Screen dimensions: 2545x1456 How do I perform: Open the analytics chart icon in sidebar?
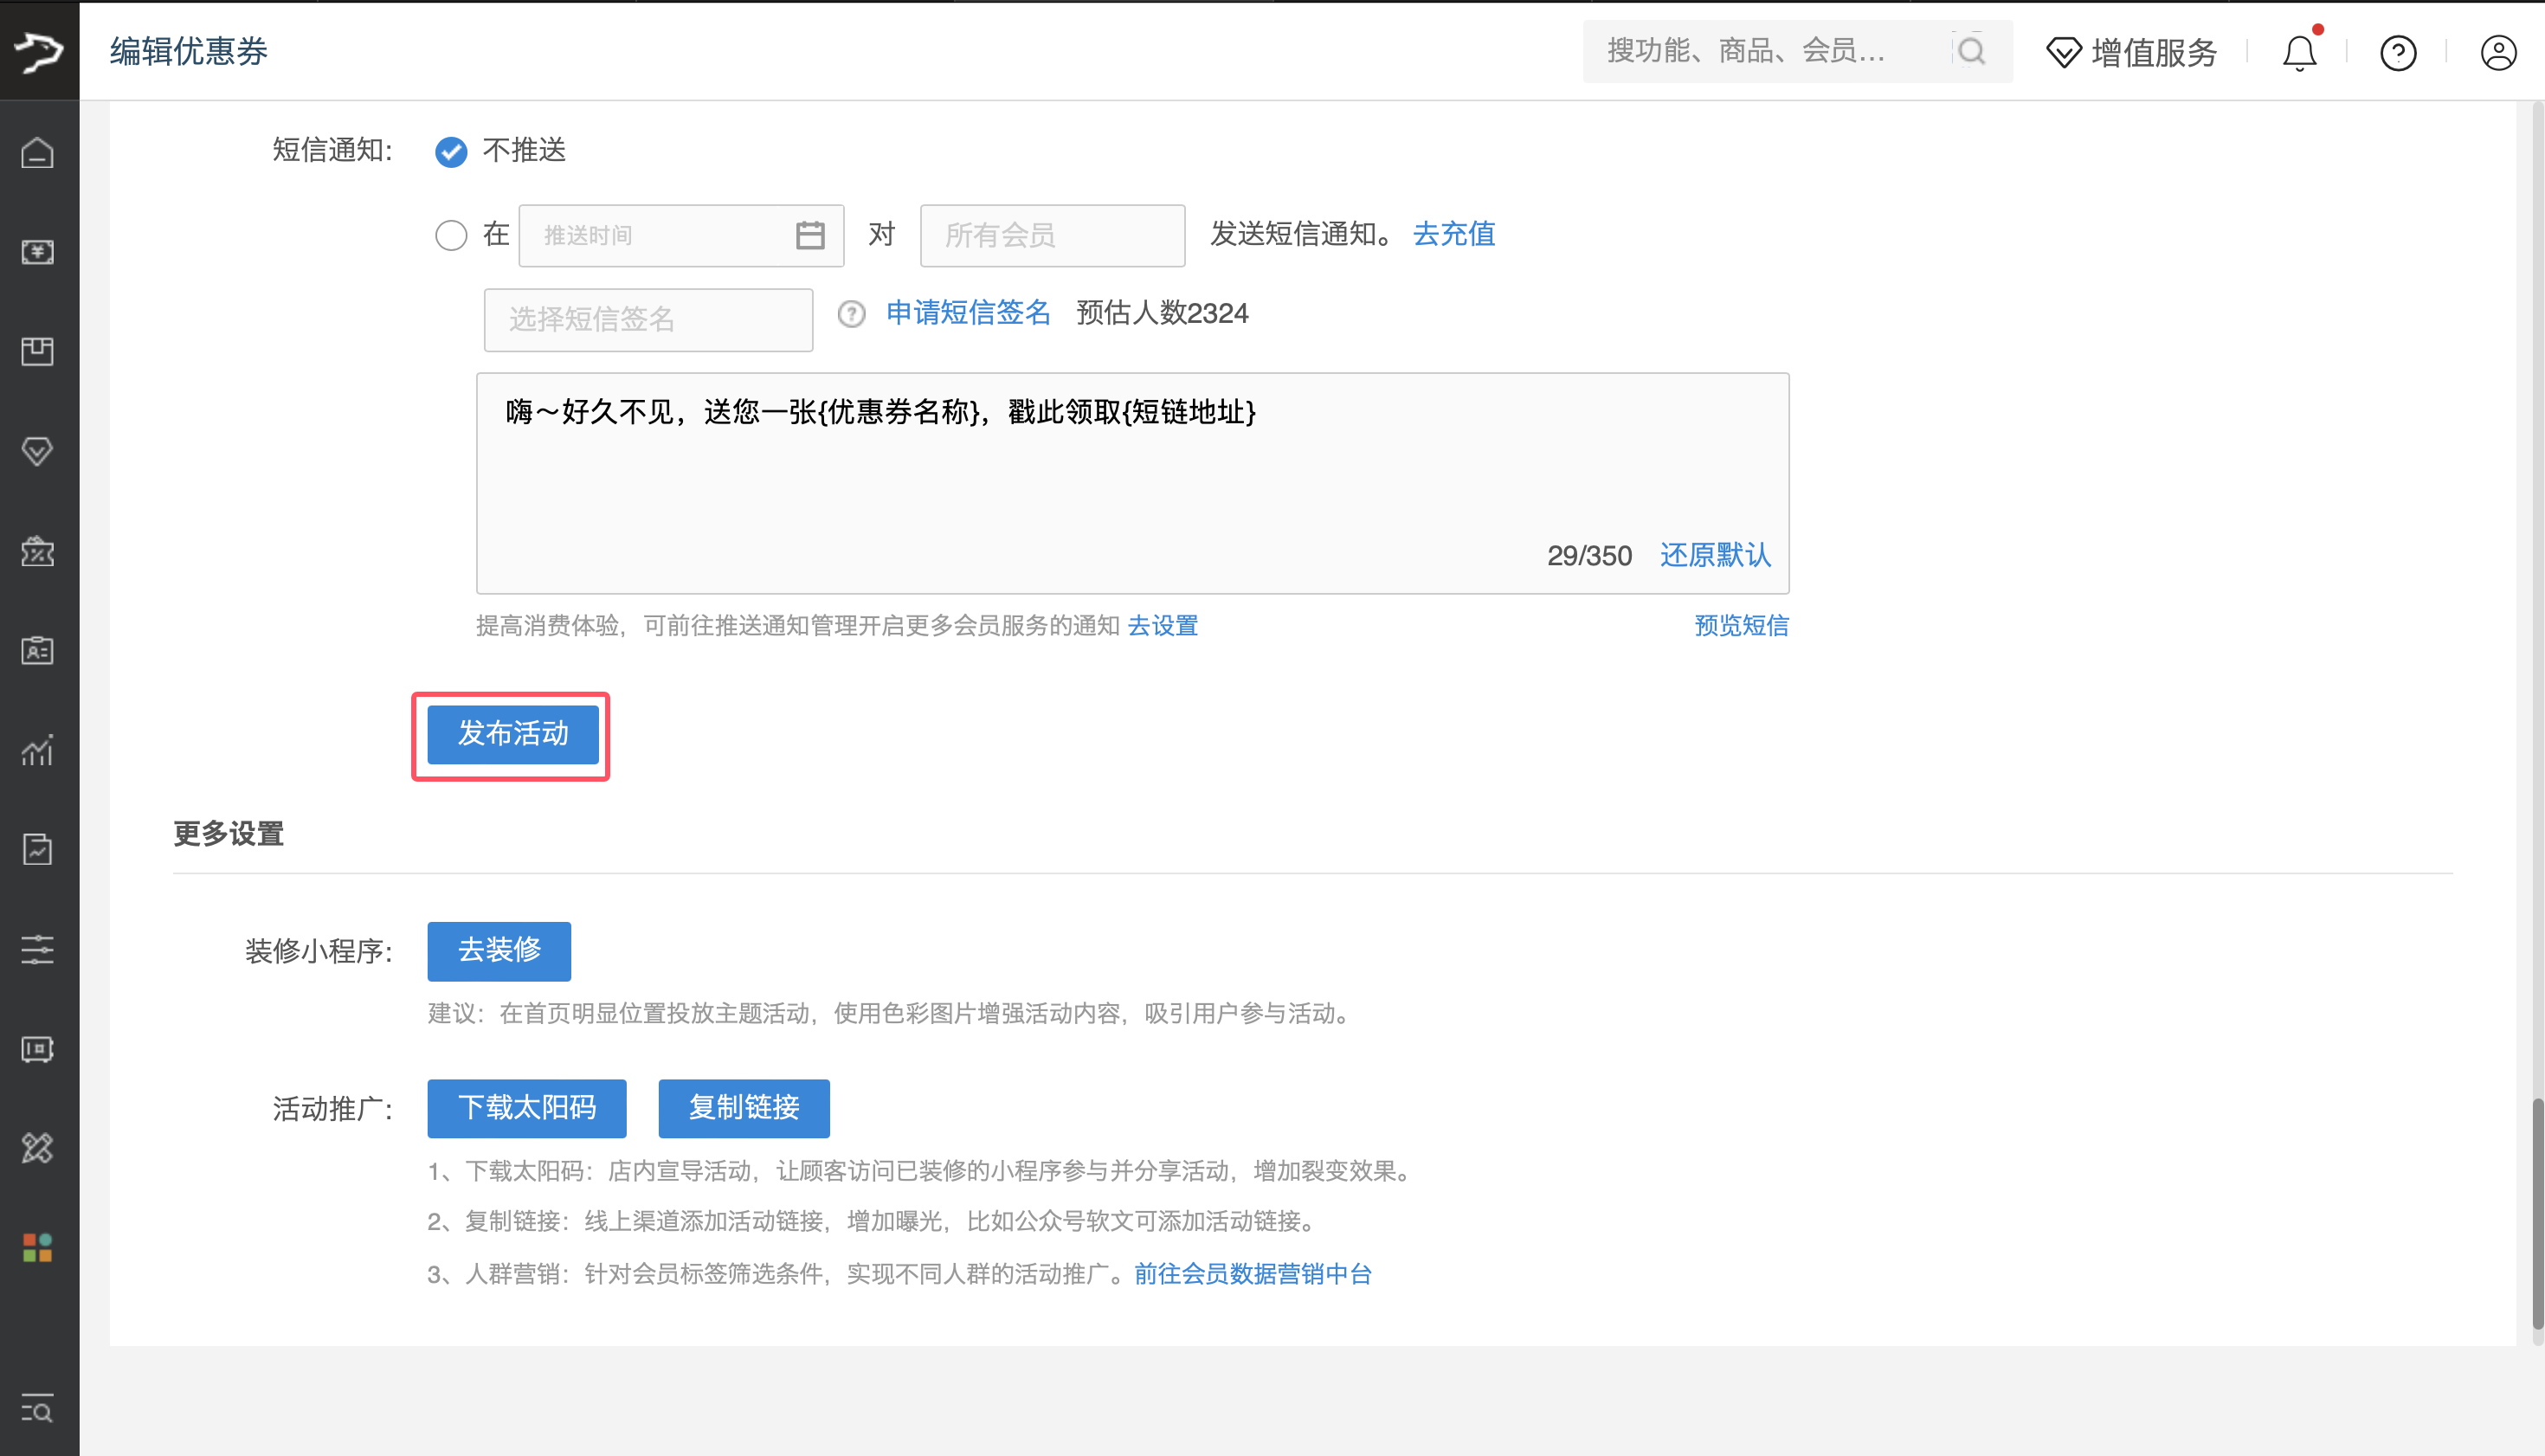(37, 750)
